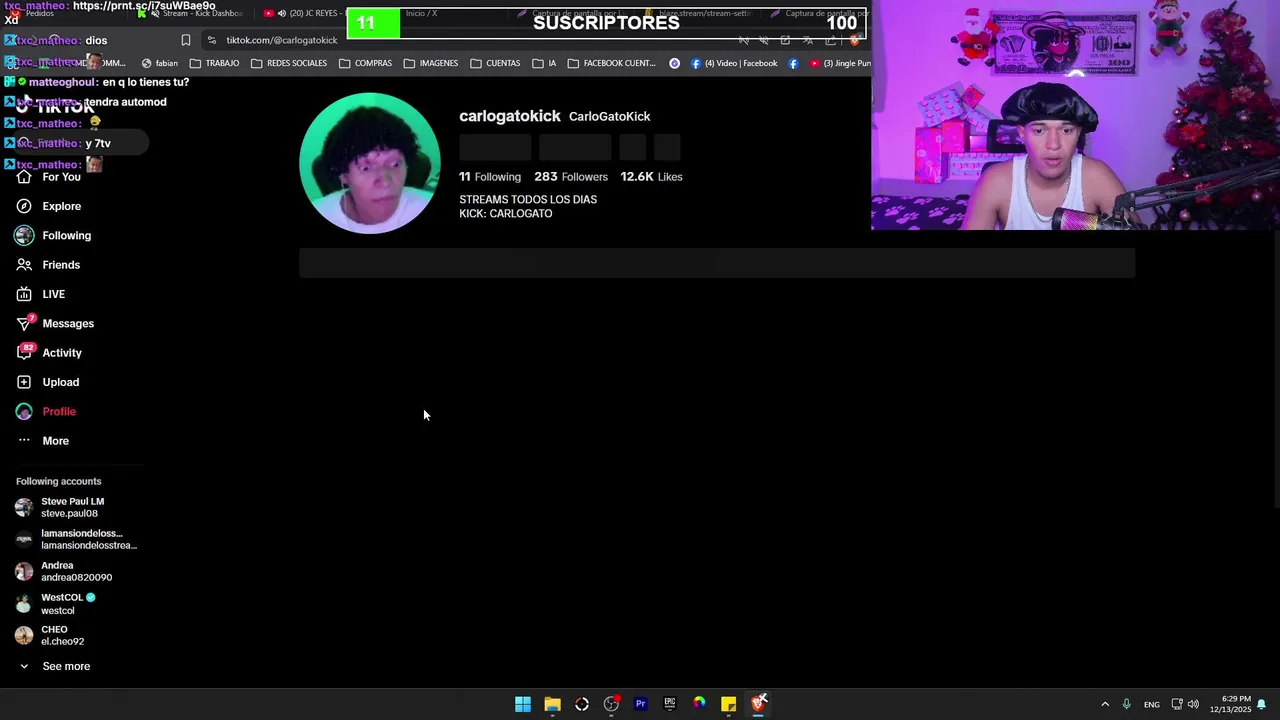
Task: Click the Brave browser taskbar icon
Action: (x=758, y=704)
